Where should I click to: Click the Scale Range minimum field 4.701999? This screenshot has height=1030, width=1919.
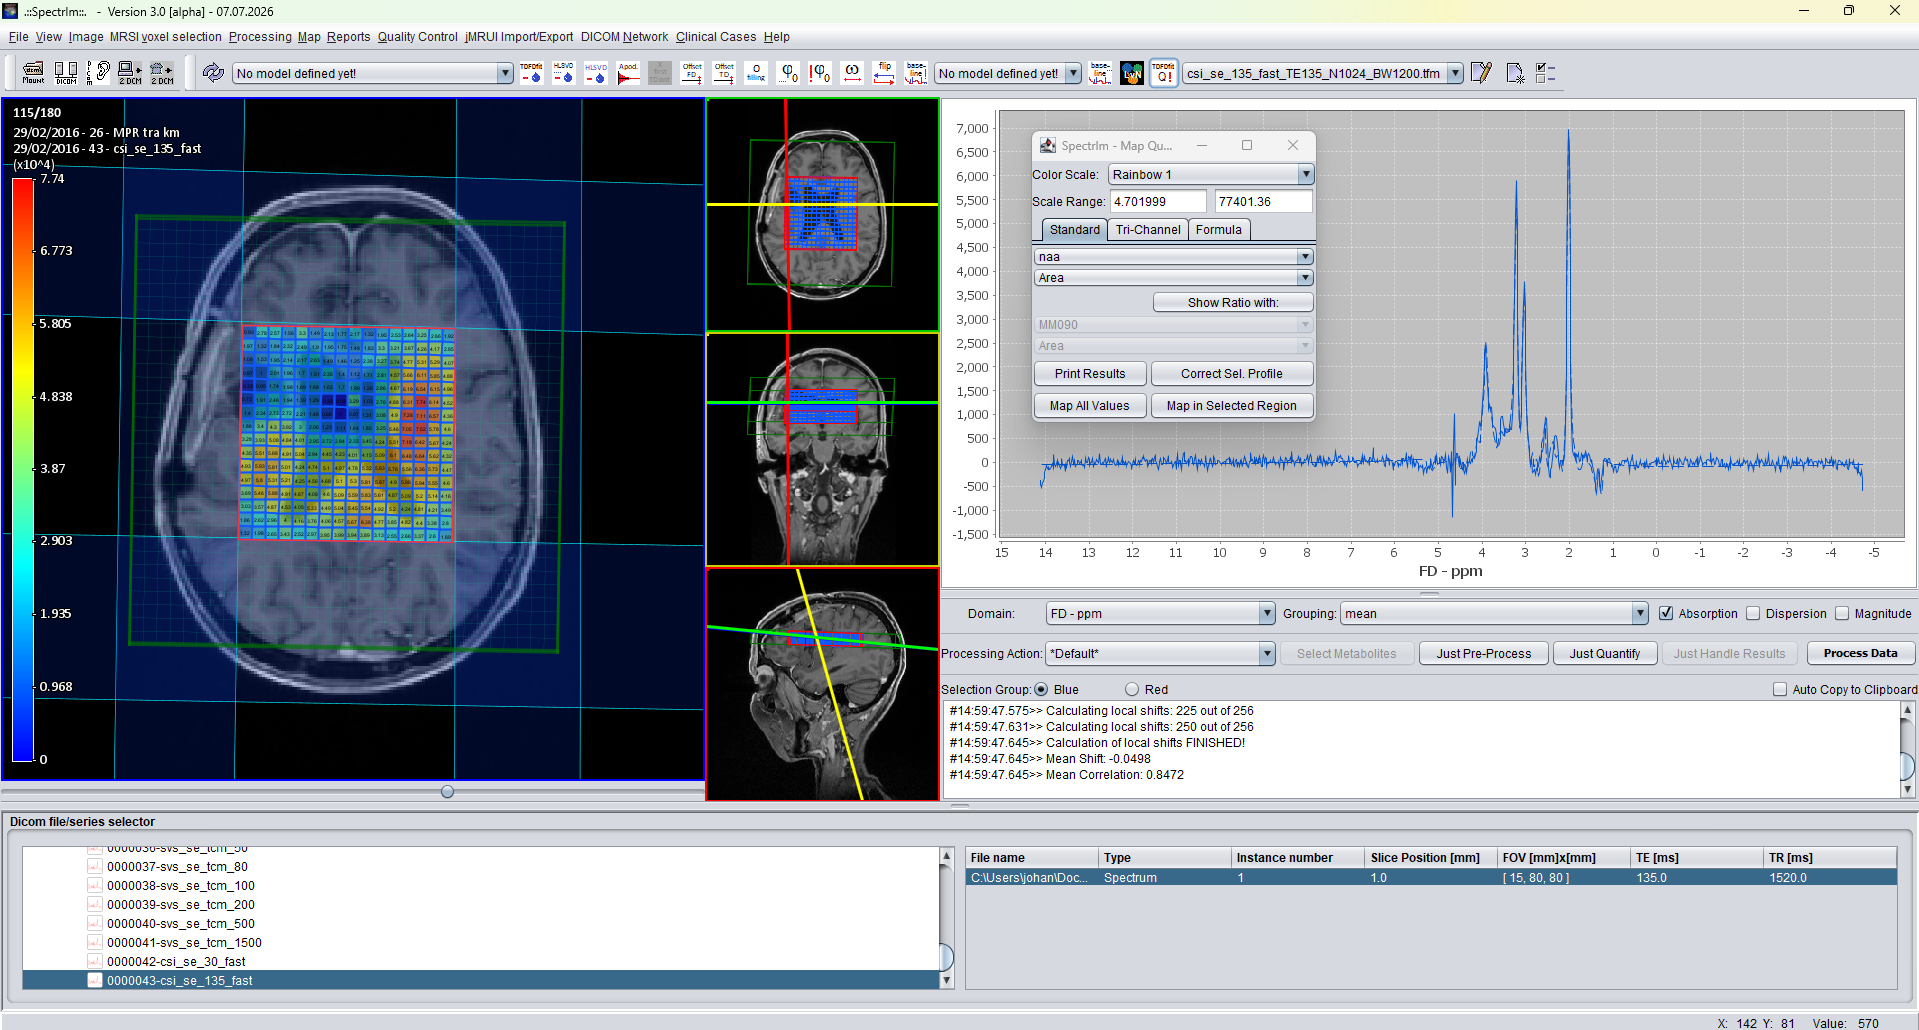[1158, 201]
